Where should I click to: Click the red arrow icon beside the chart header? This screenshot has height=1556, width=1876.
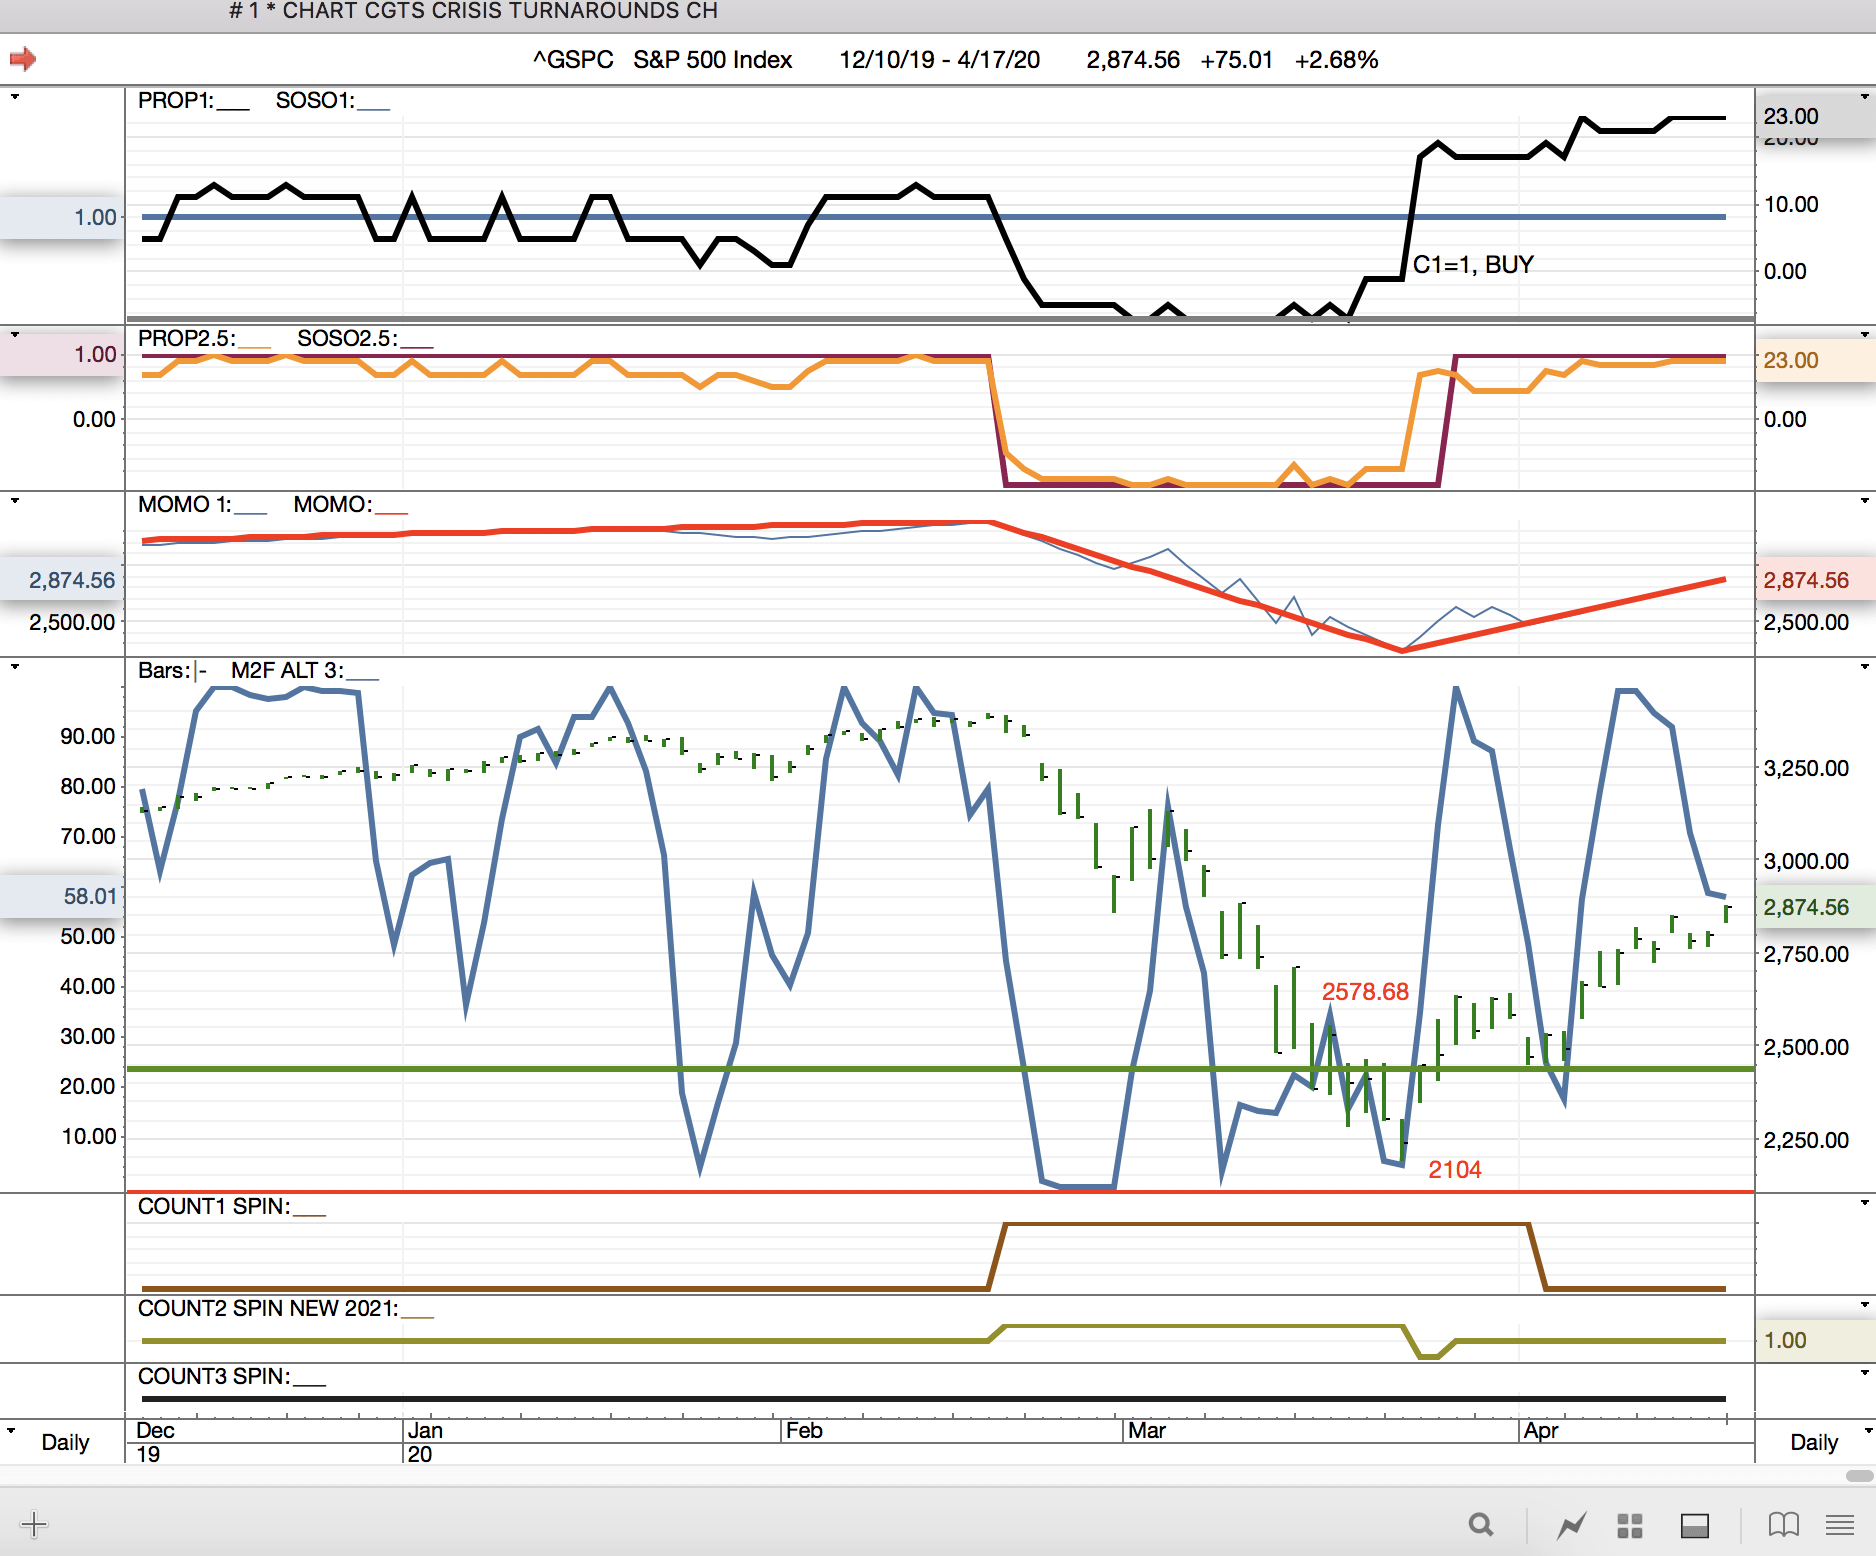click(22, 60)
